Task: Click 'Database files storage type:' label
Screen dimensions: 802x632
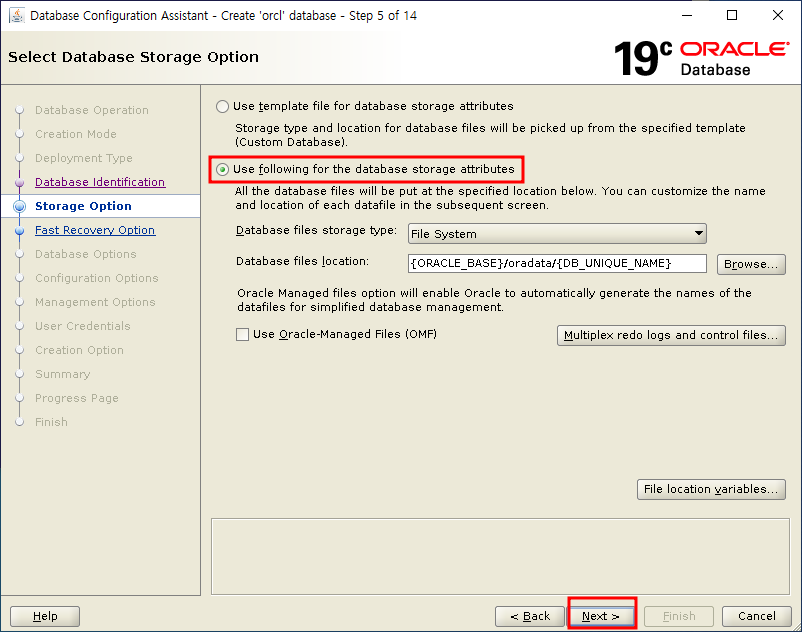Action: point(316,231)
